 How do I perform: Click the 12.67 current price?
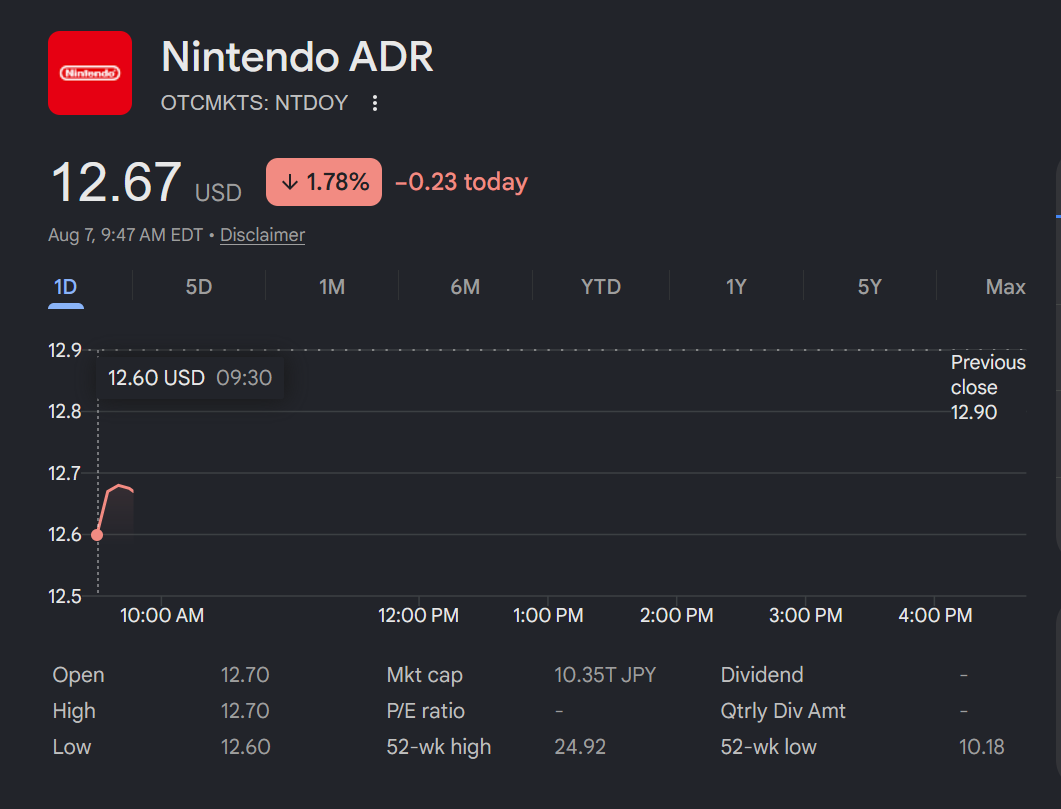coord(116,182)
